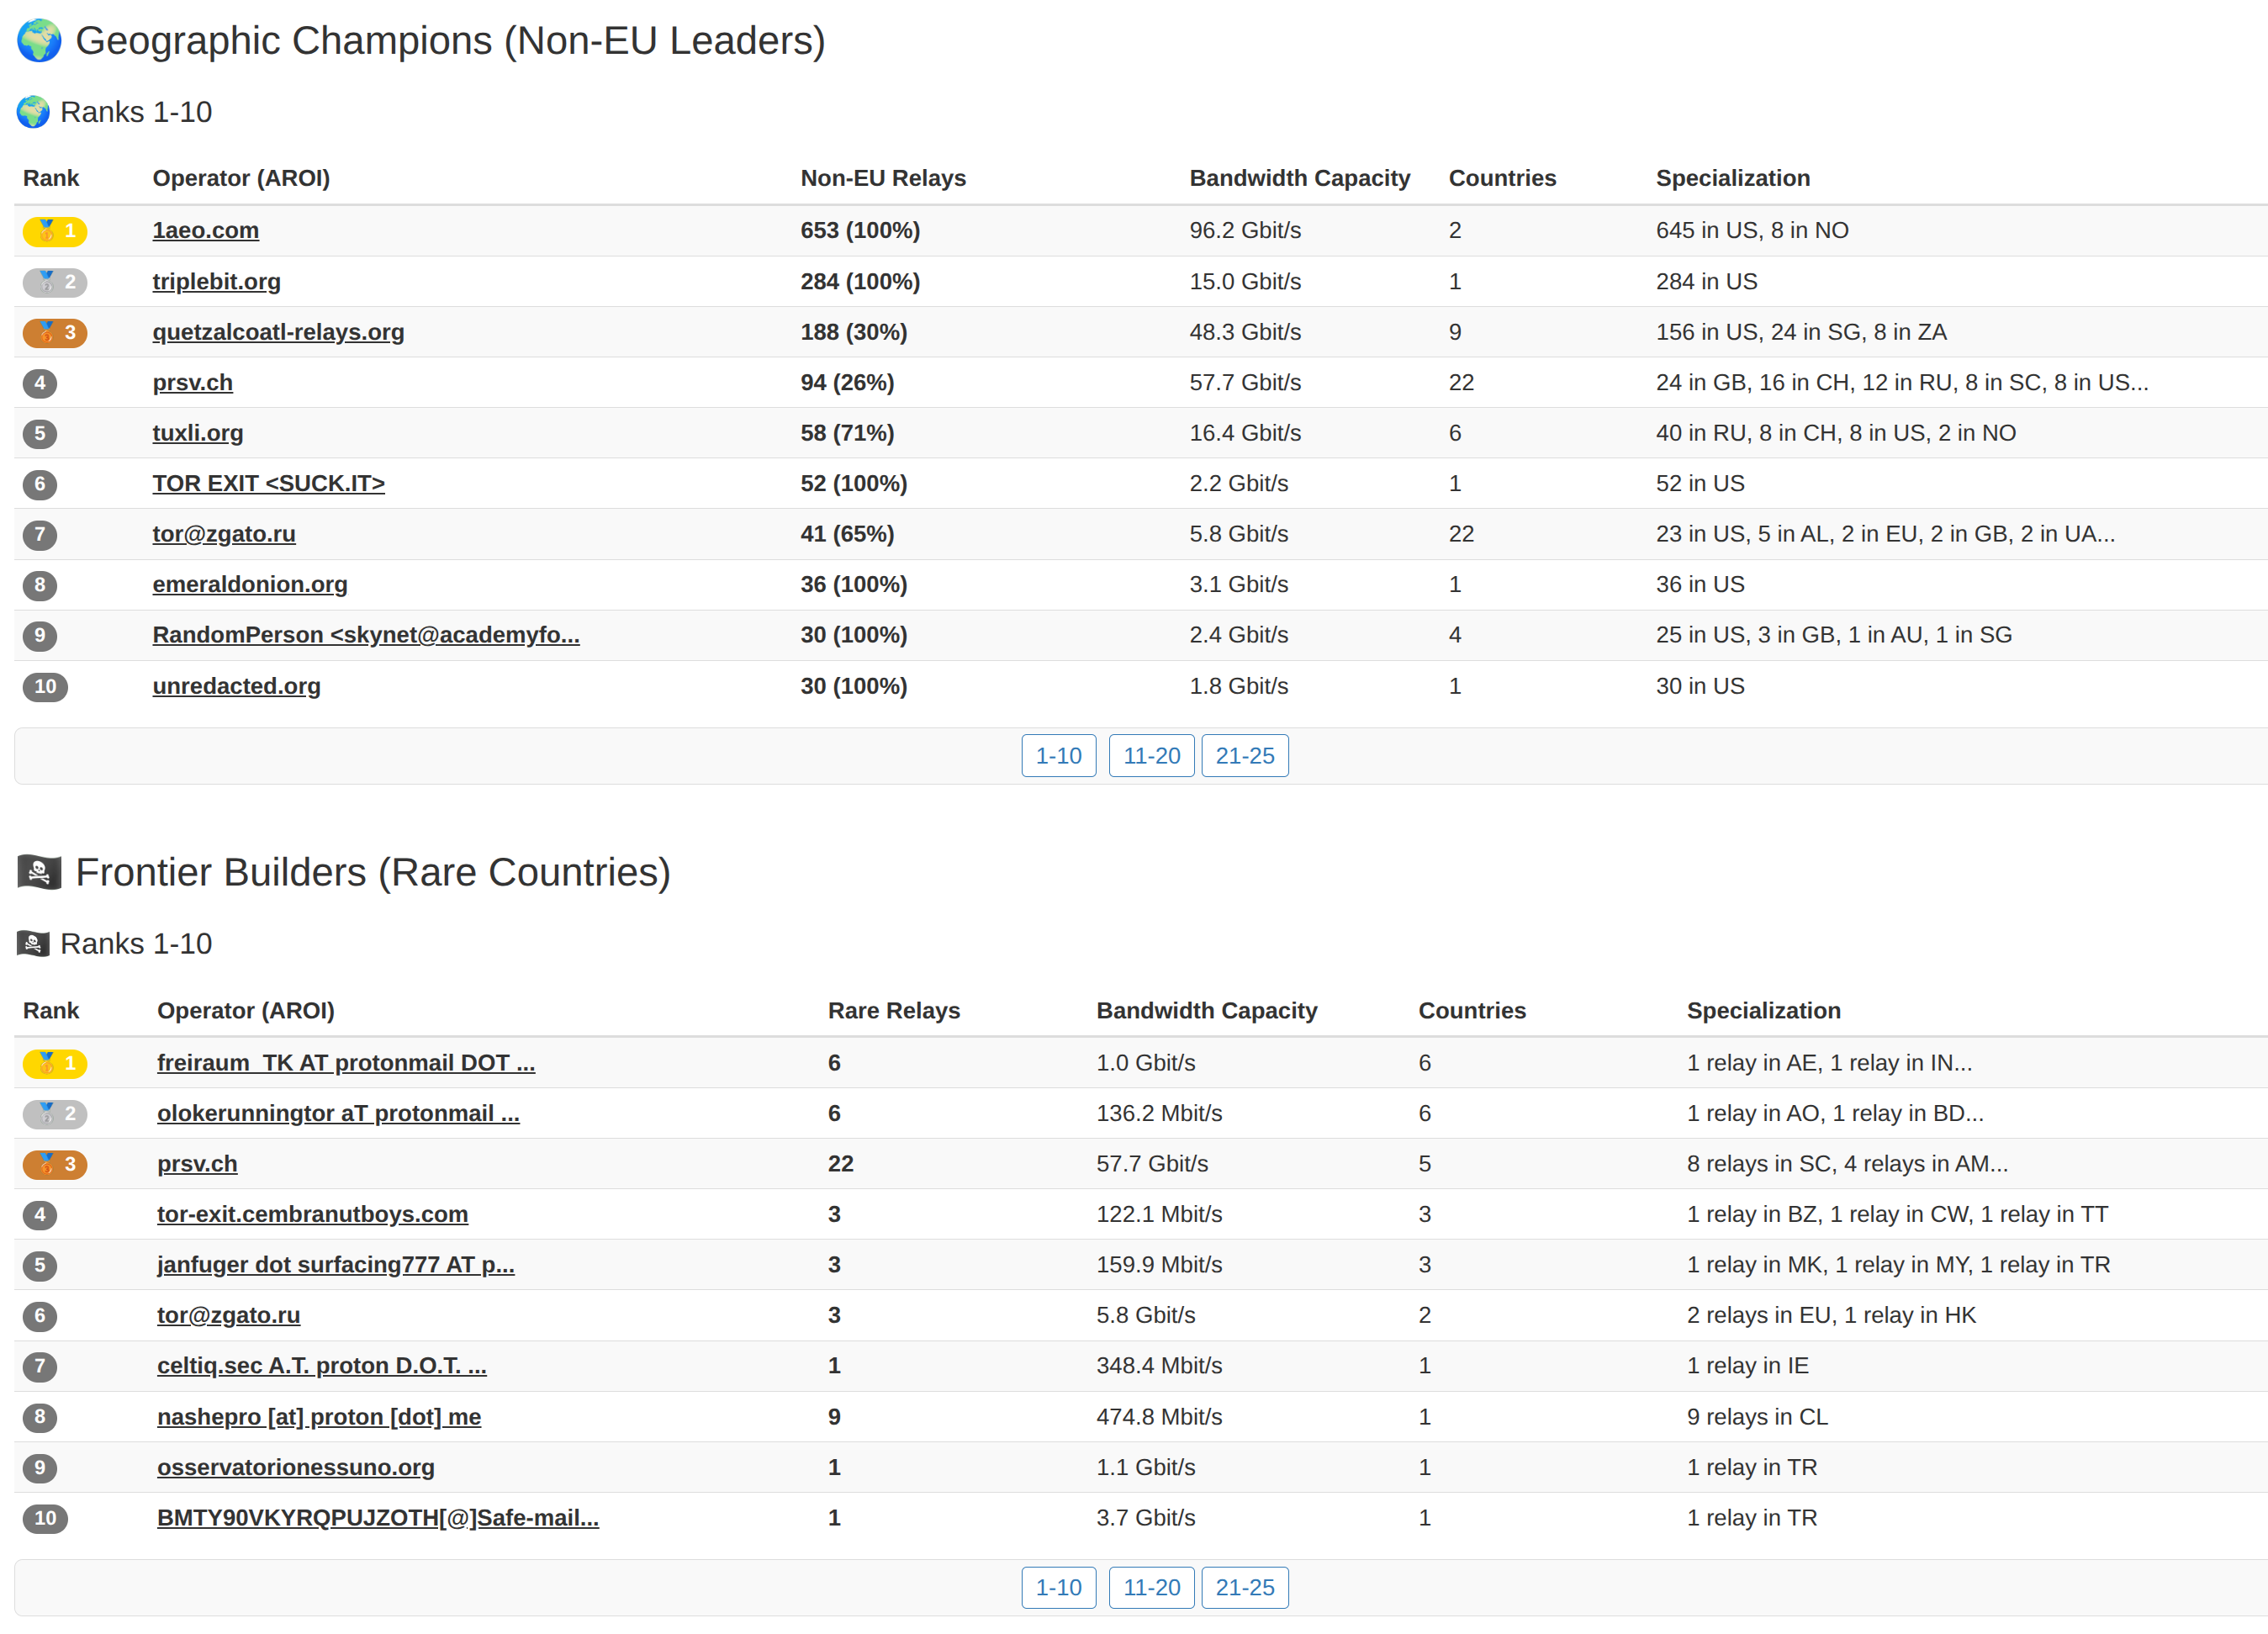Viewport: 2268px width, 1634px height.
Task: Click the globe icon beside Geographic Champions heading
Action: coord(39,41)
